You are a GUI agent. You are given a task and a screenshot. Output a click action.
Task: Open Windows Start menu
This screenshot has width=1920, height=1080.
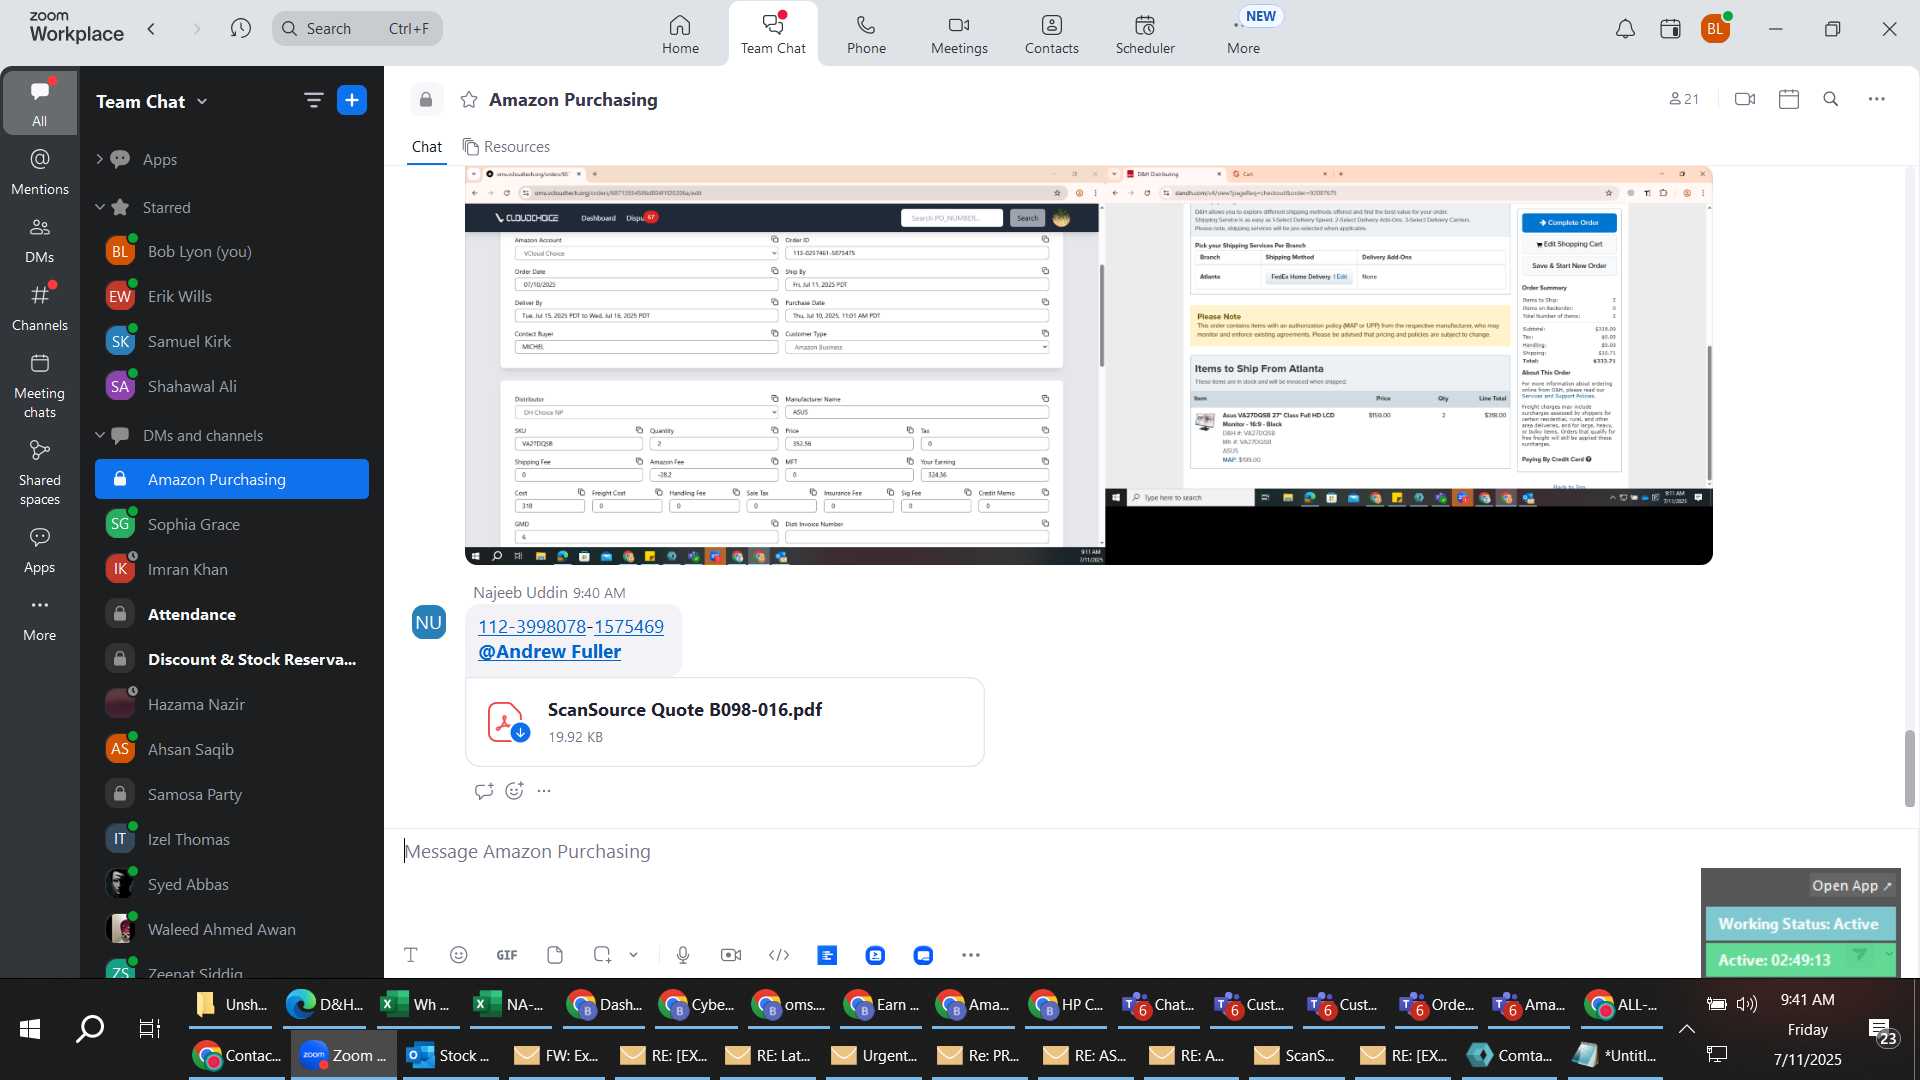pos(30,1029)
